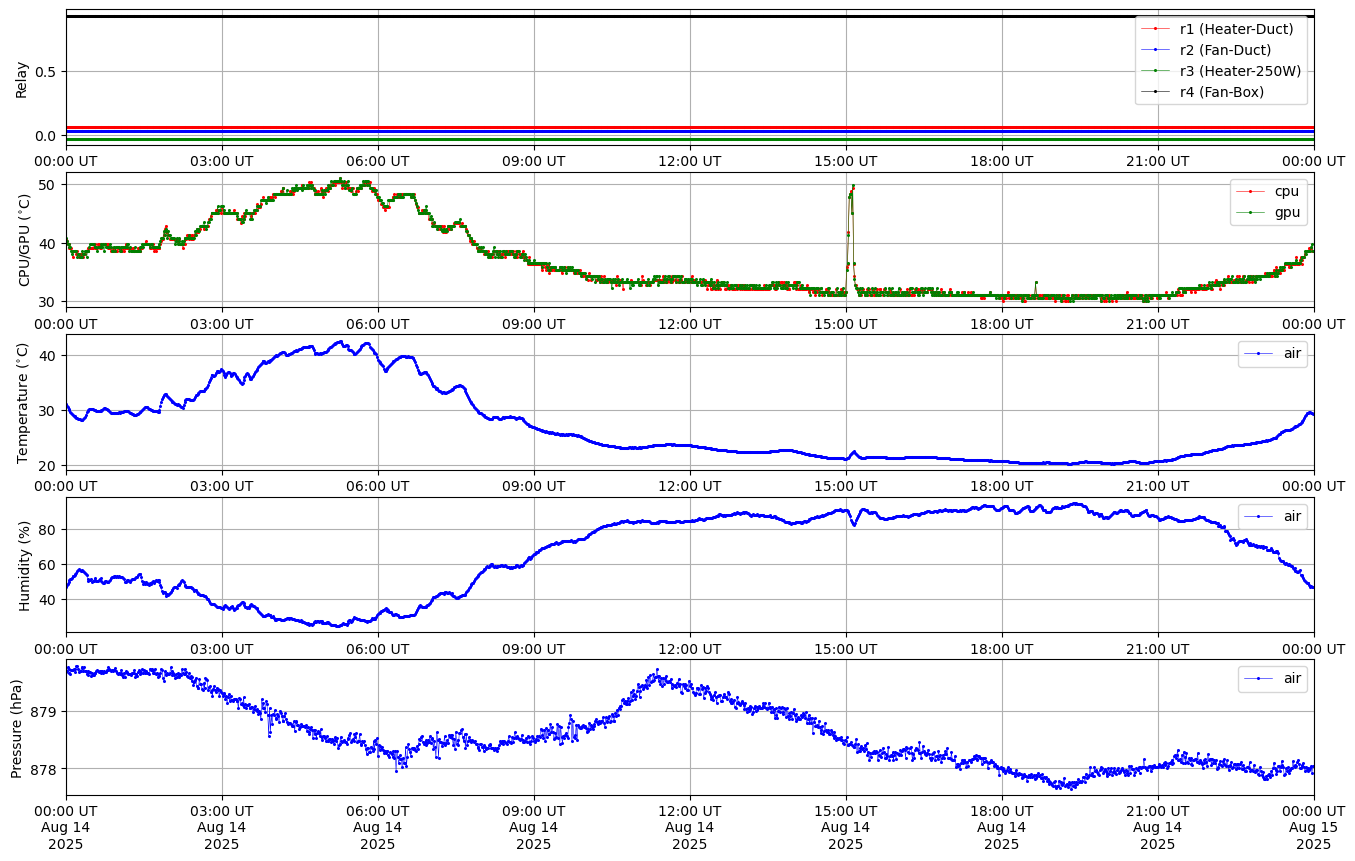The image size is (1355, 861).
Task: Click the 12:00 UT Aug 14 bottom tick label
Action: coord(690,827)
